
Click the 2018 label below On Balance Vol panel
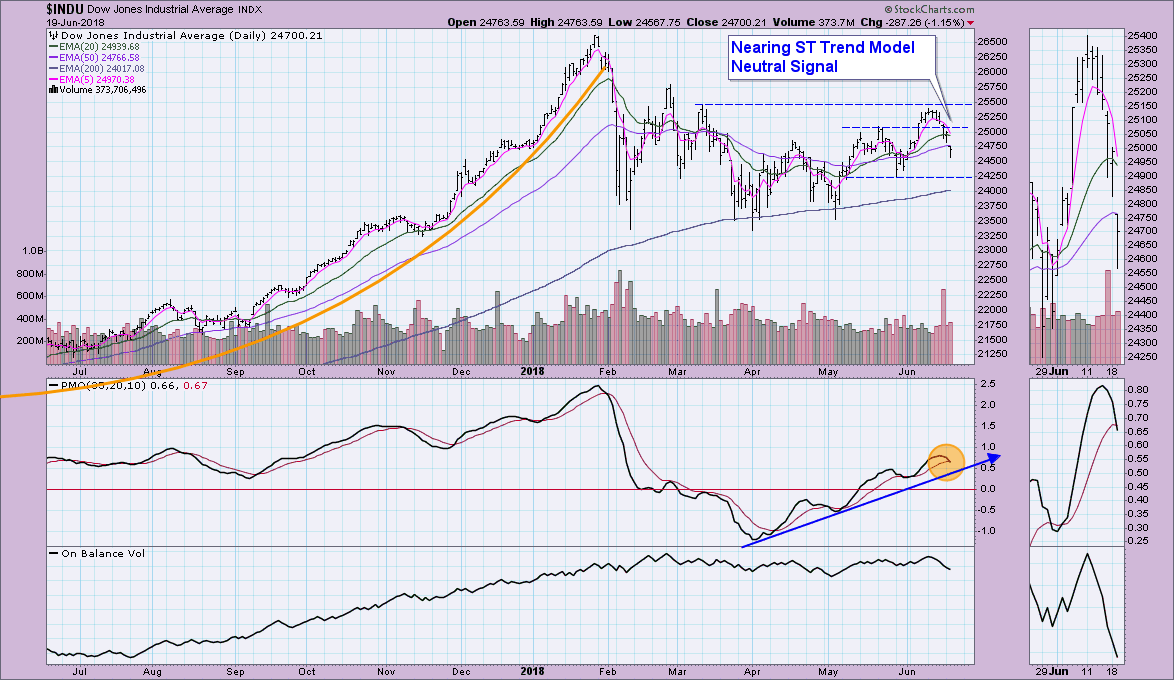[x=532, y=672]
